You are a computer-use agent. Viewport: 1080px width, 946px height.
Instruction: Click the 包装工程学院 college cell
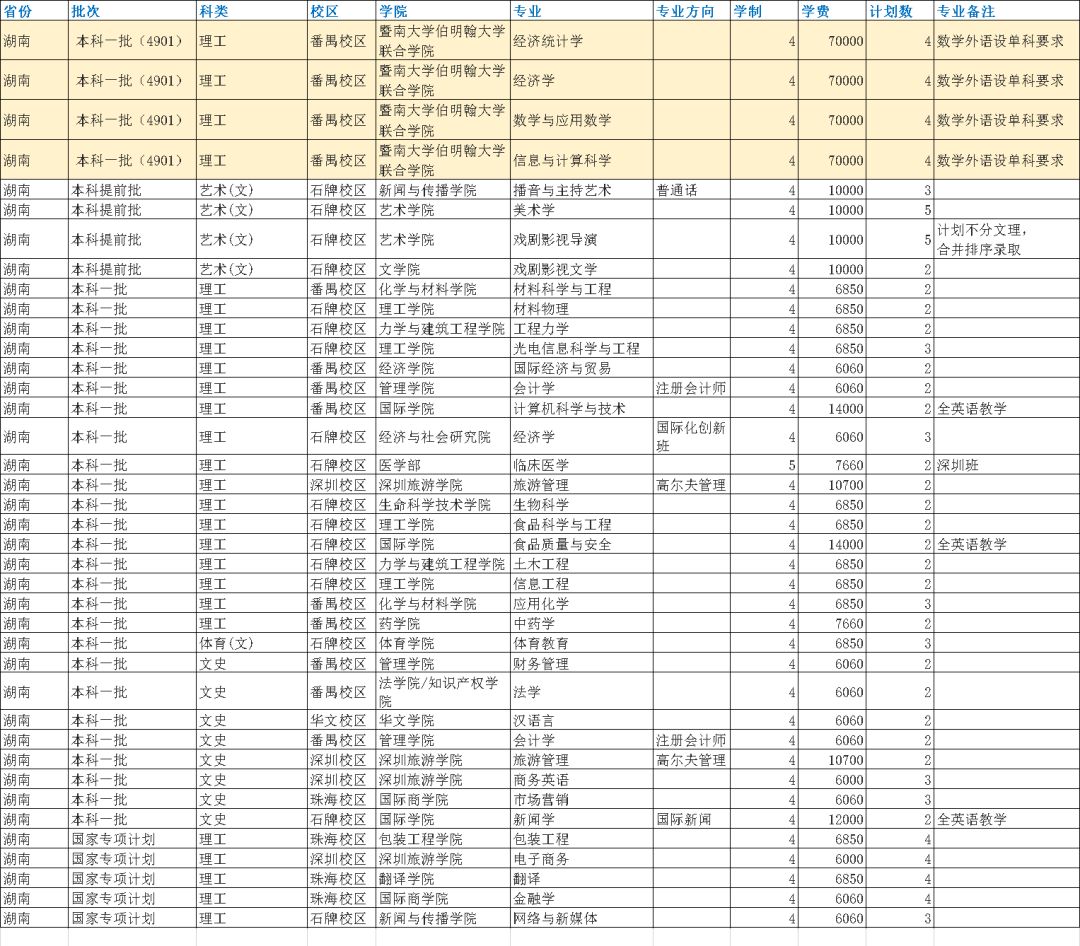coord(442,839)
